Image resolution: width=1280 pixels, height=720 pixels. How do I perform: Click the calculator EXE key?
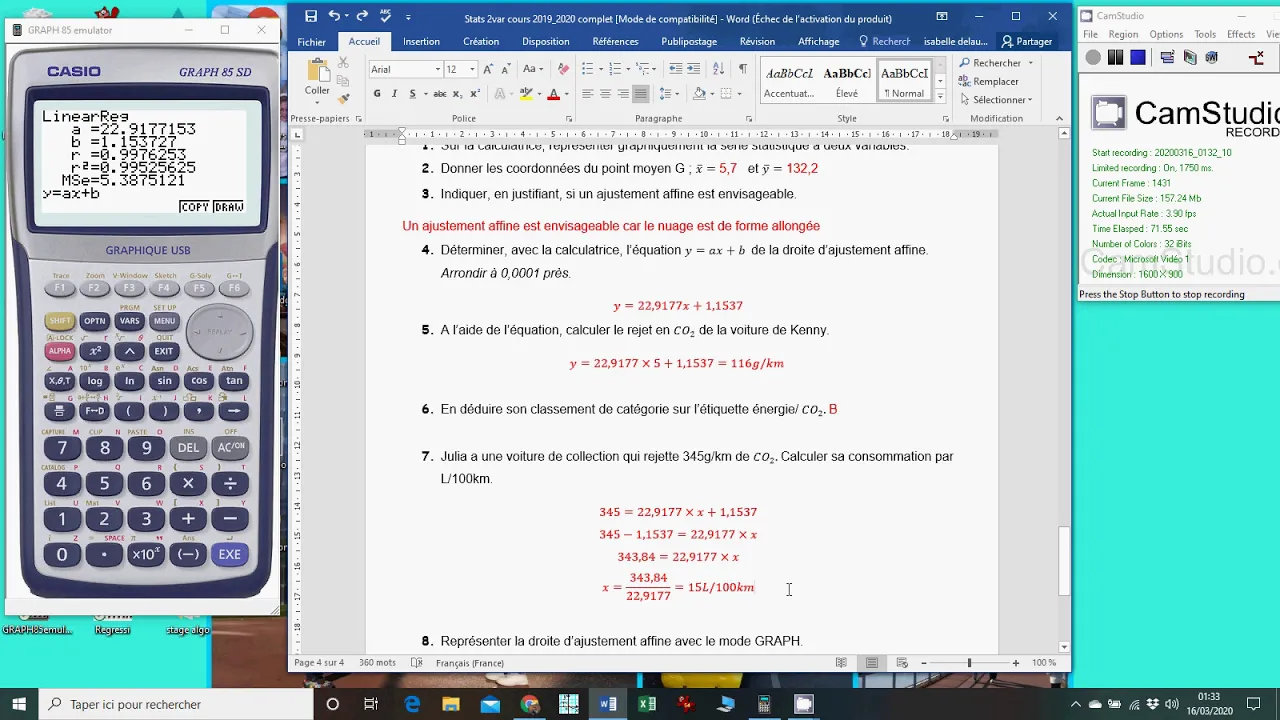click(x=230, y=554)
